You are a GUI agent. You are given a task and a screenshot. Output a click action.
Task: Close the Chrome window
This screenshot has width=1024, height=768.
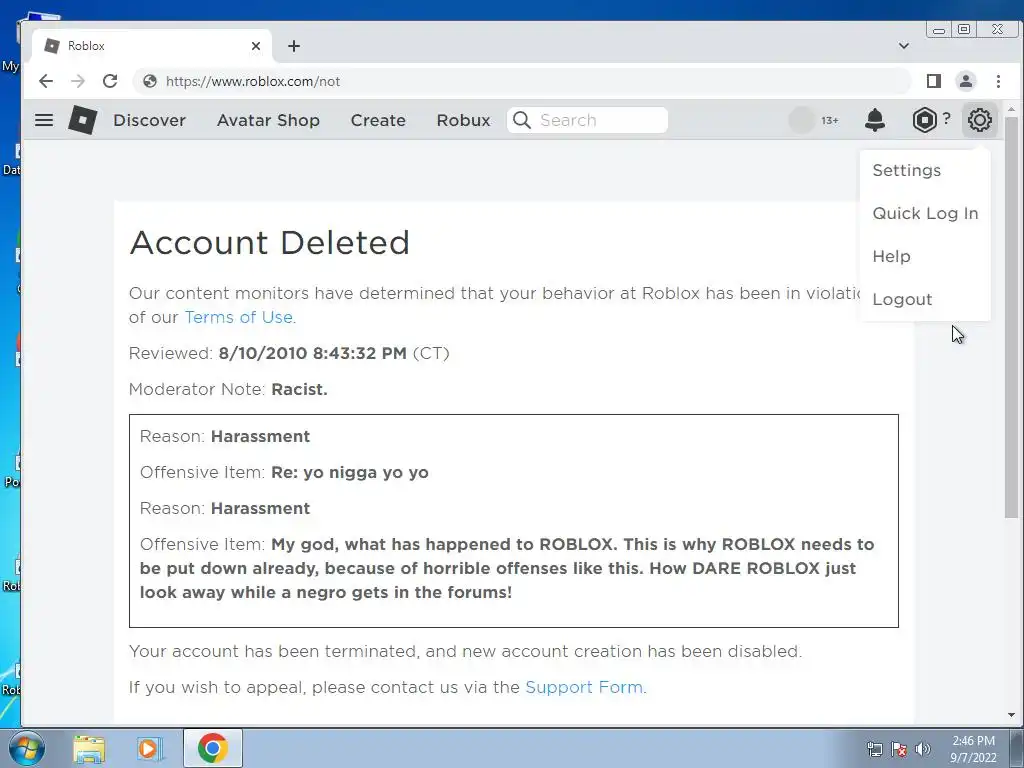pos(997,29)
